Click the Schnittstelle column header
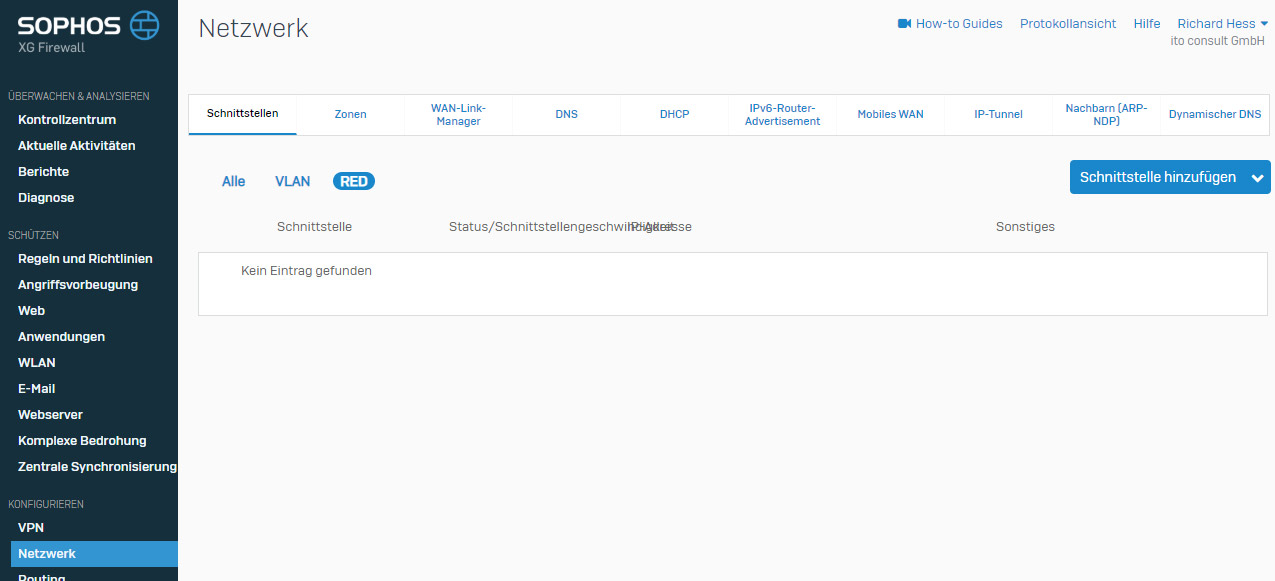The image size is (1275, 581). [x=314, y=227]
